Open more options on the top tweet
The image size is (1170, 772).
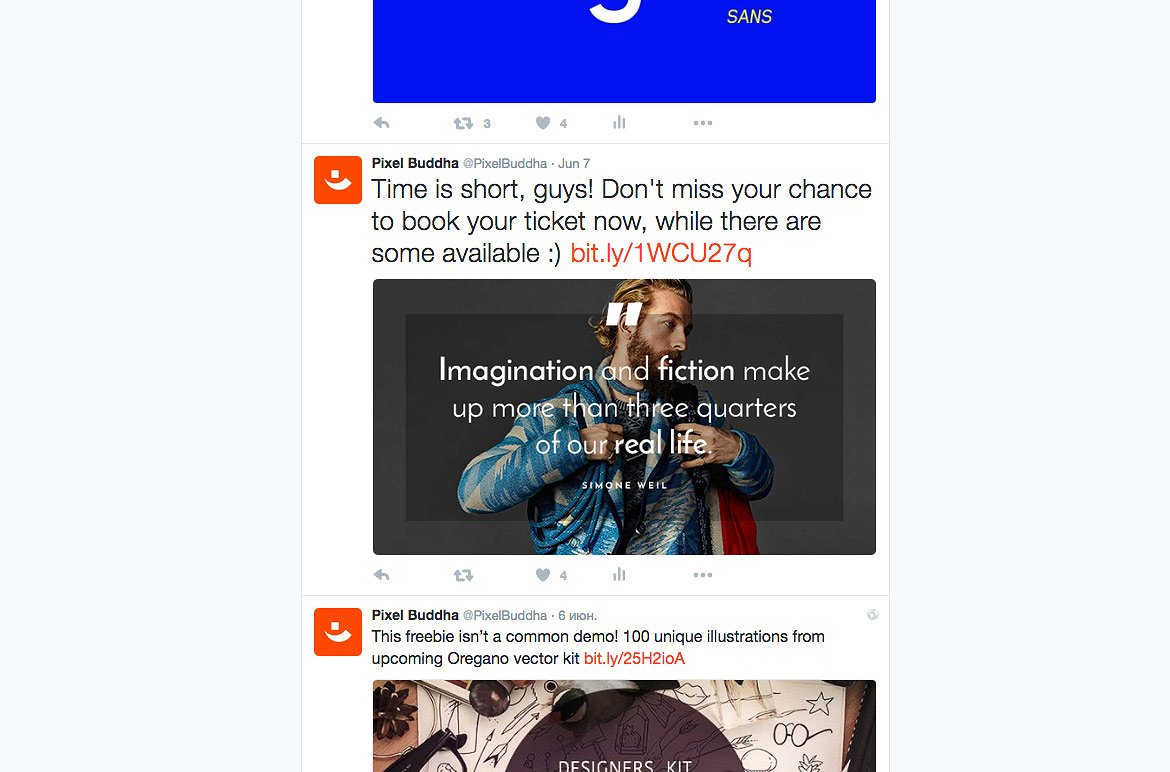[703, 123]
